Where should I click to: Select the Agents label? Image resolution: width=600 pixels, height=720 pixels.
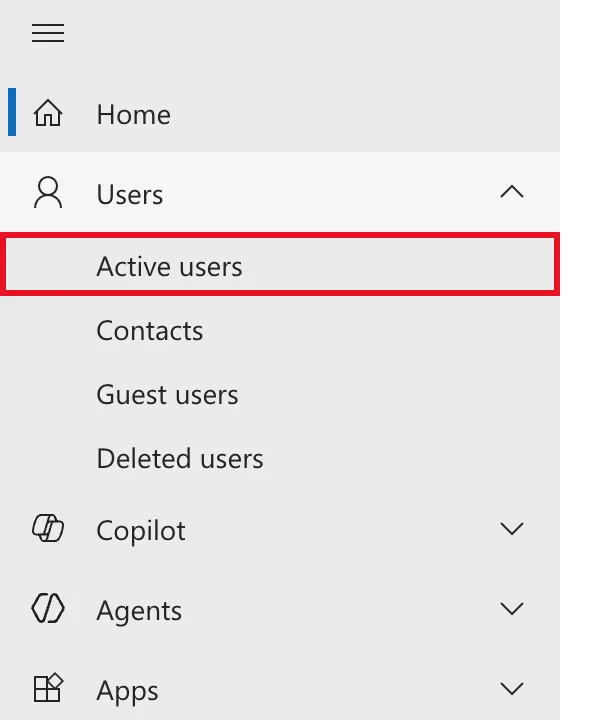[x=139, y=611]
